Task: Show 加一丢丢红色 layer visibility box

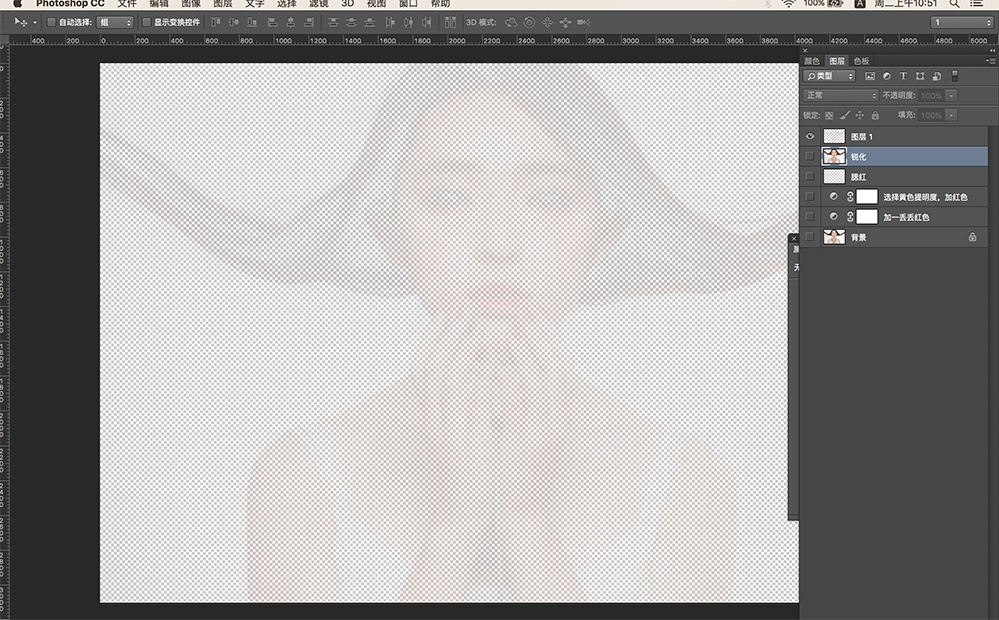Action: point(810,217)
